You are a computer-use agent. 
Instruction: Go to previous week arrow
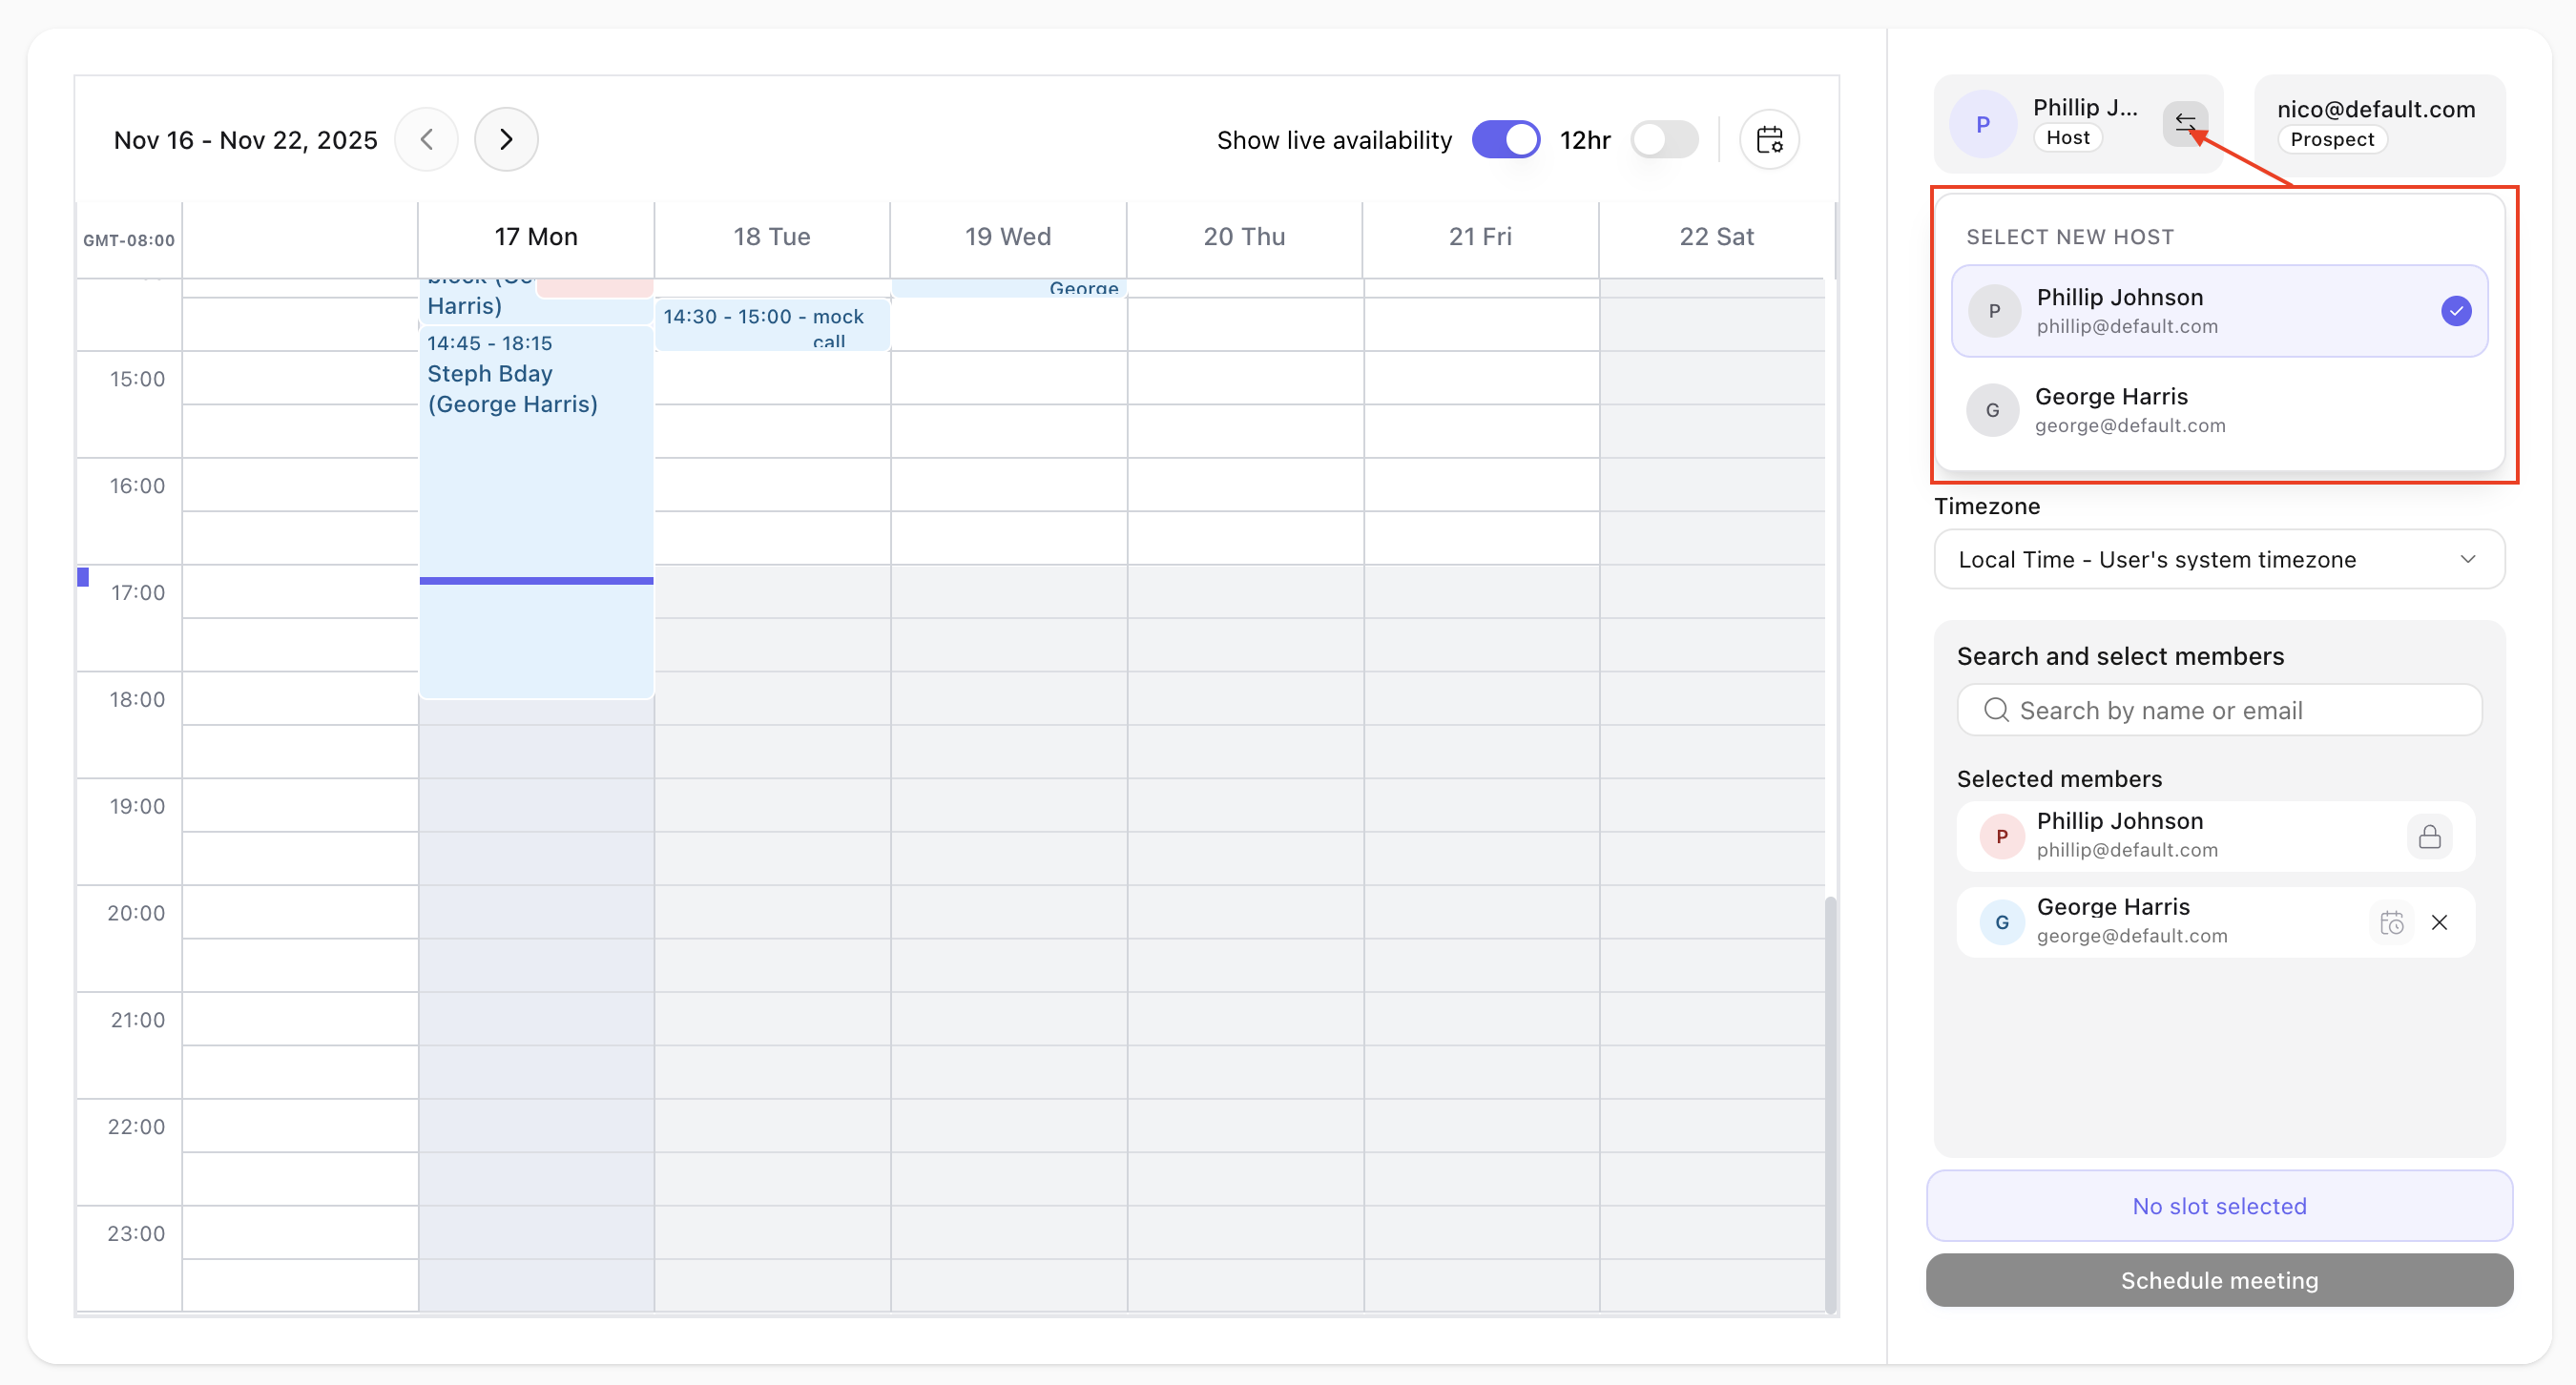click(427, 140)
